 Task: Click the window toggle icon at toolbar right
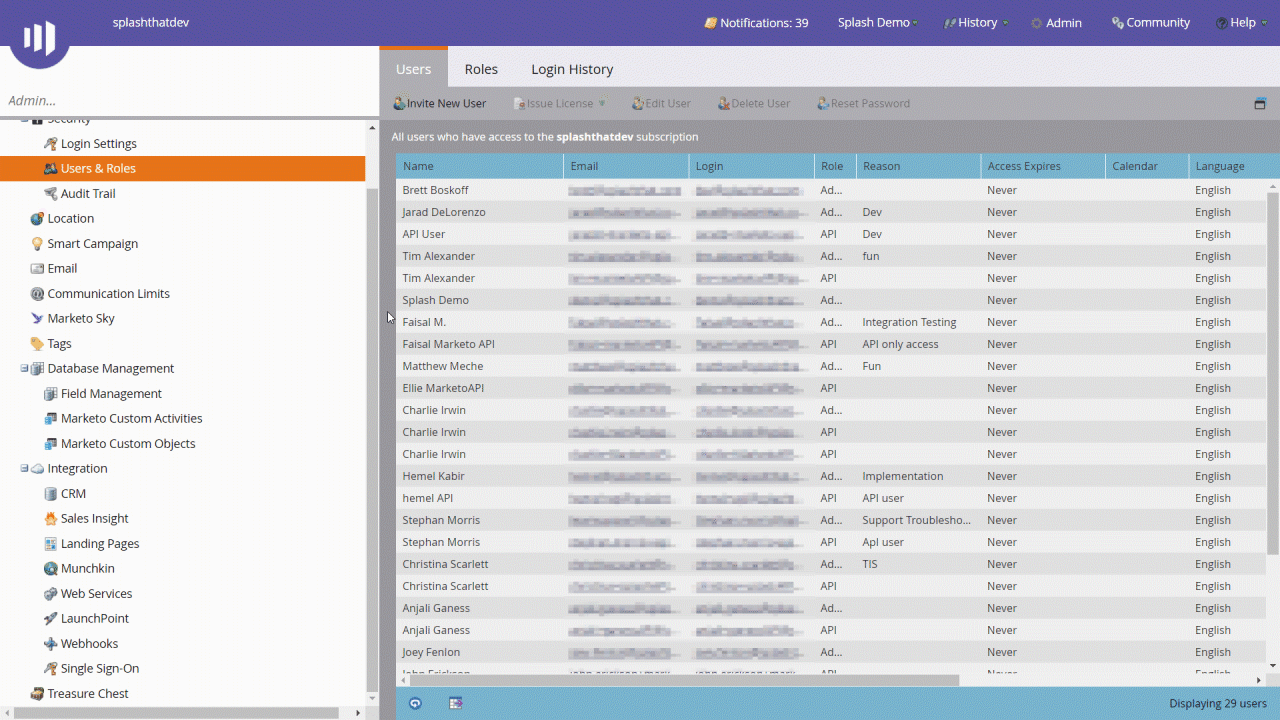(1260, 104)
